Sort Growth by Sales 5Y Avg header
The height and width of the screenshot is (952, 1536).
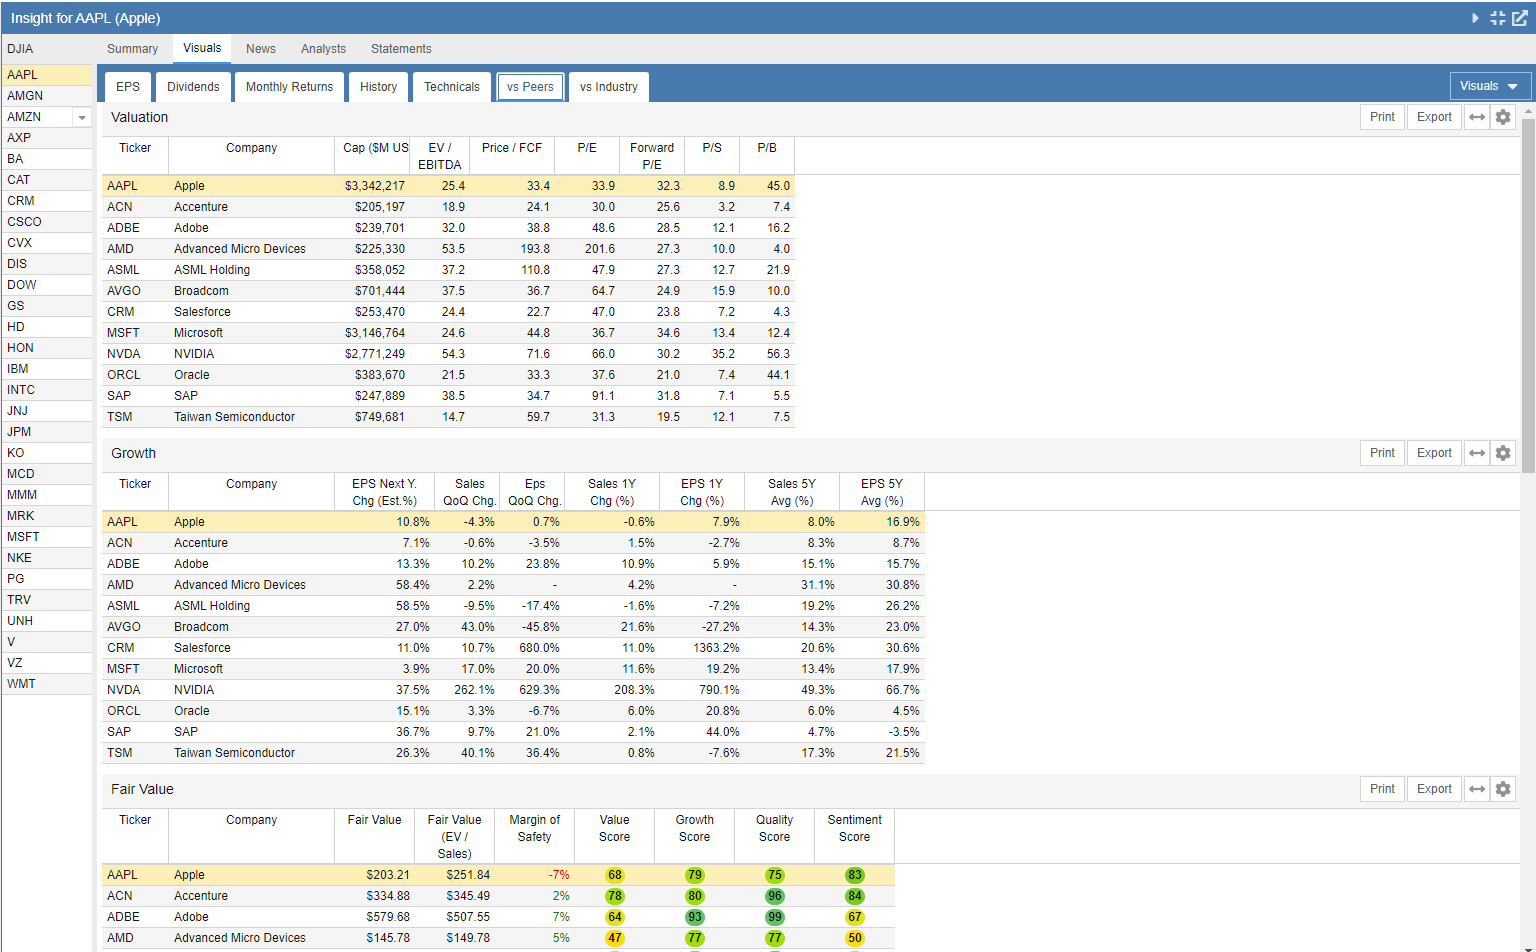click(x=792, y=492)
